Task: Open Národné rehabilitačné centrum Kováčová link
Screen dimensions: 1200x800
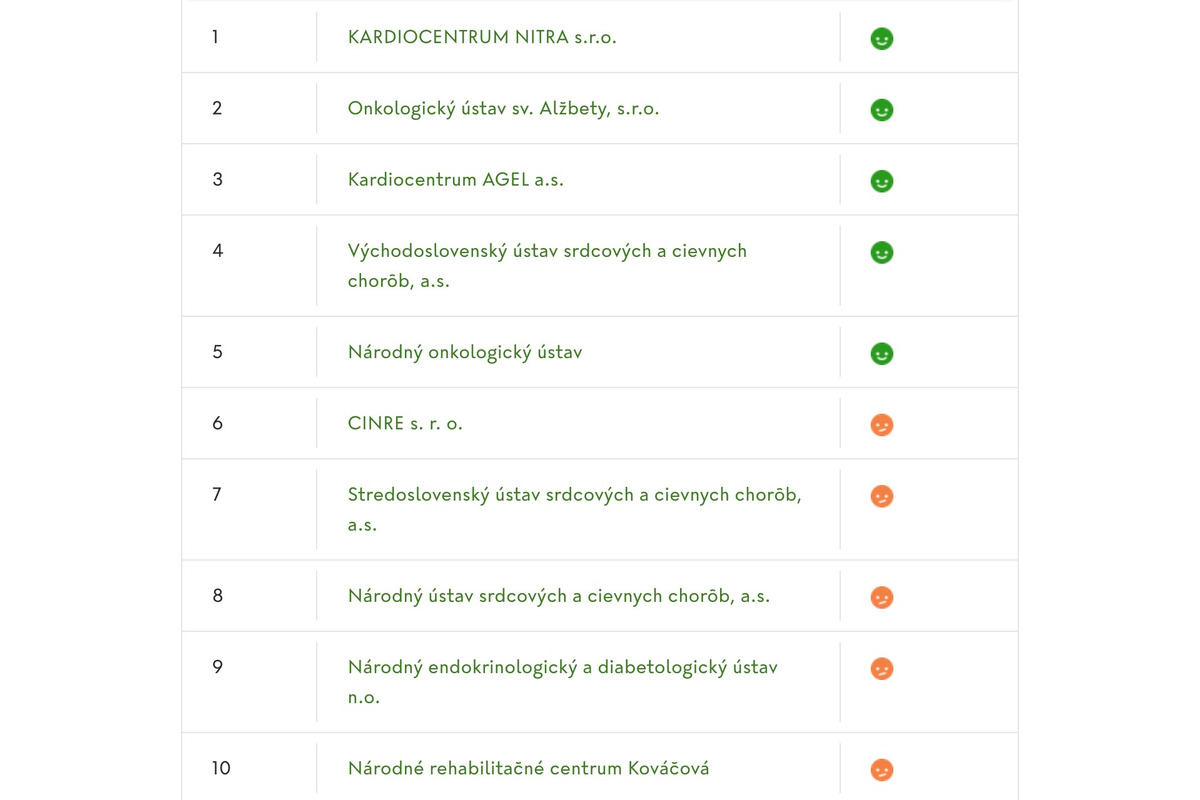Action: pos(528,768)
